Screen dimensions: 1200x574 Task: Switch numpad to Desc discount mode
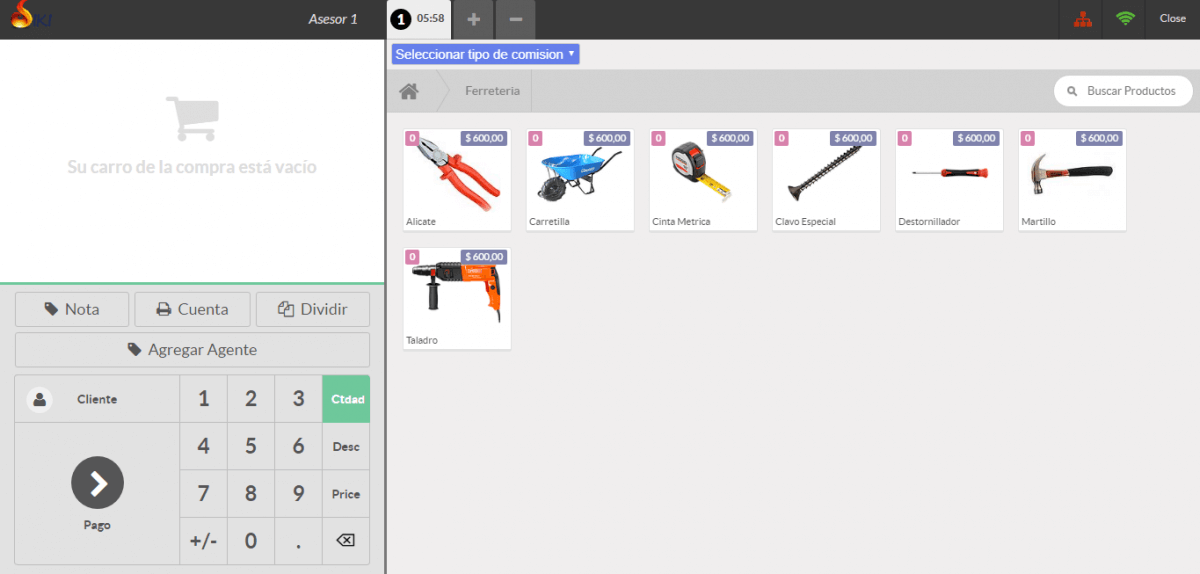click(346, 447)
